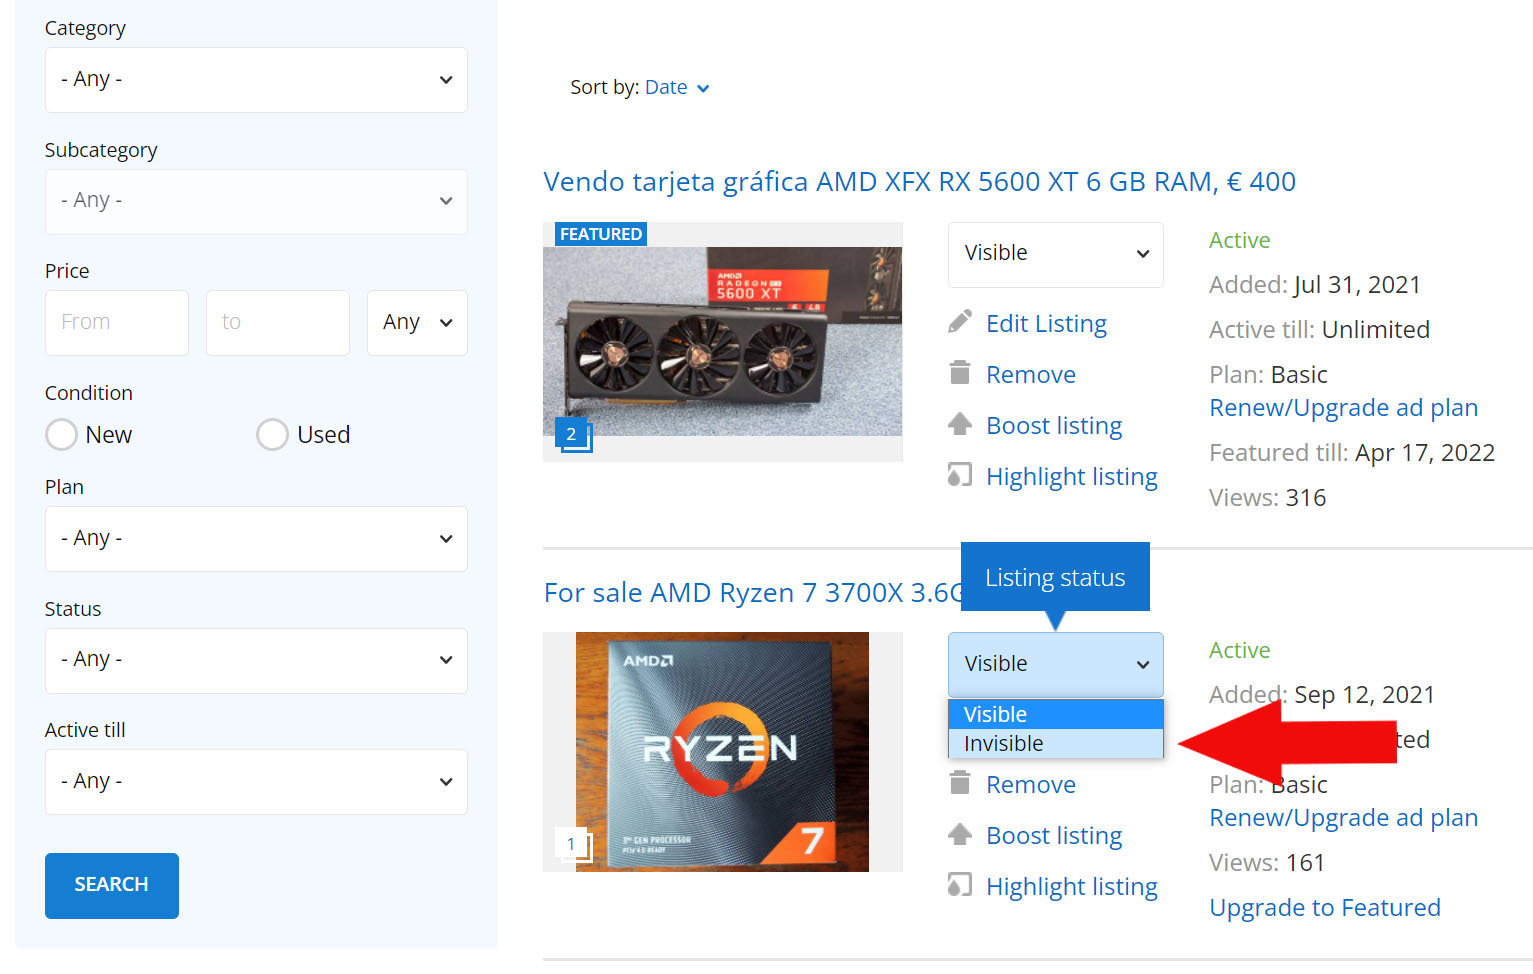
Task: Click Active status of AMD XFX listing
Action: tap(1240, 241)
